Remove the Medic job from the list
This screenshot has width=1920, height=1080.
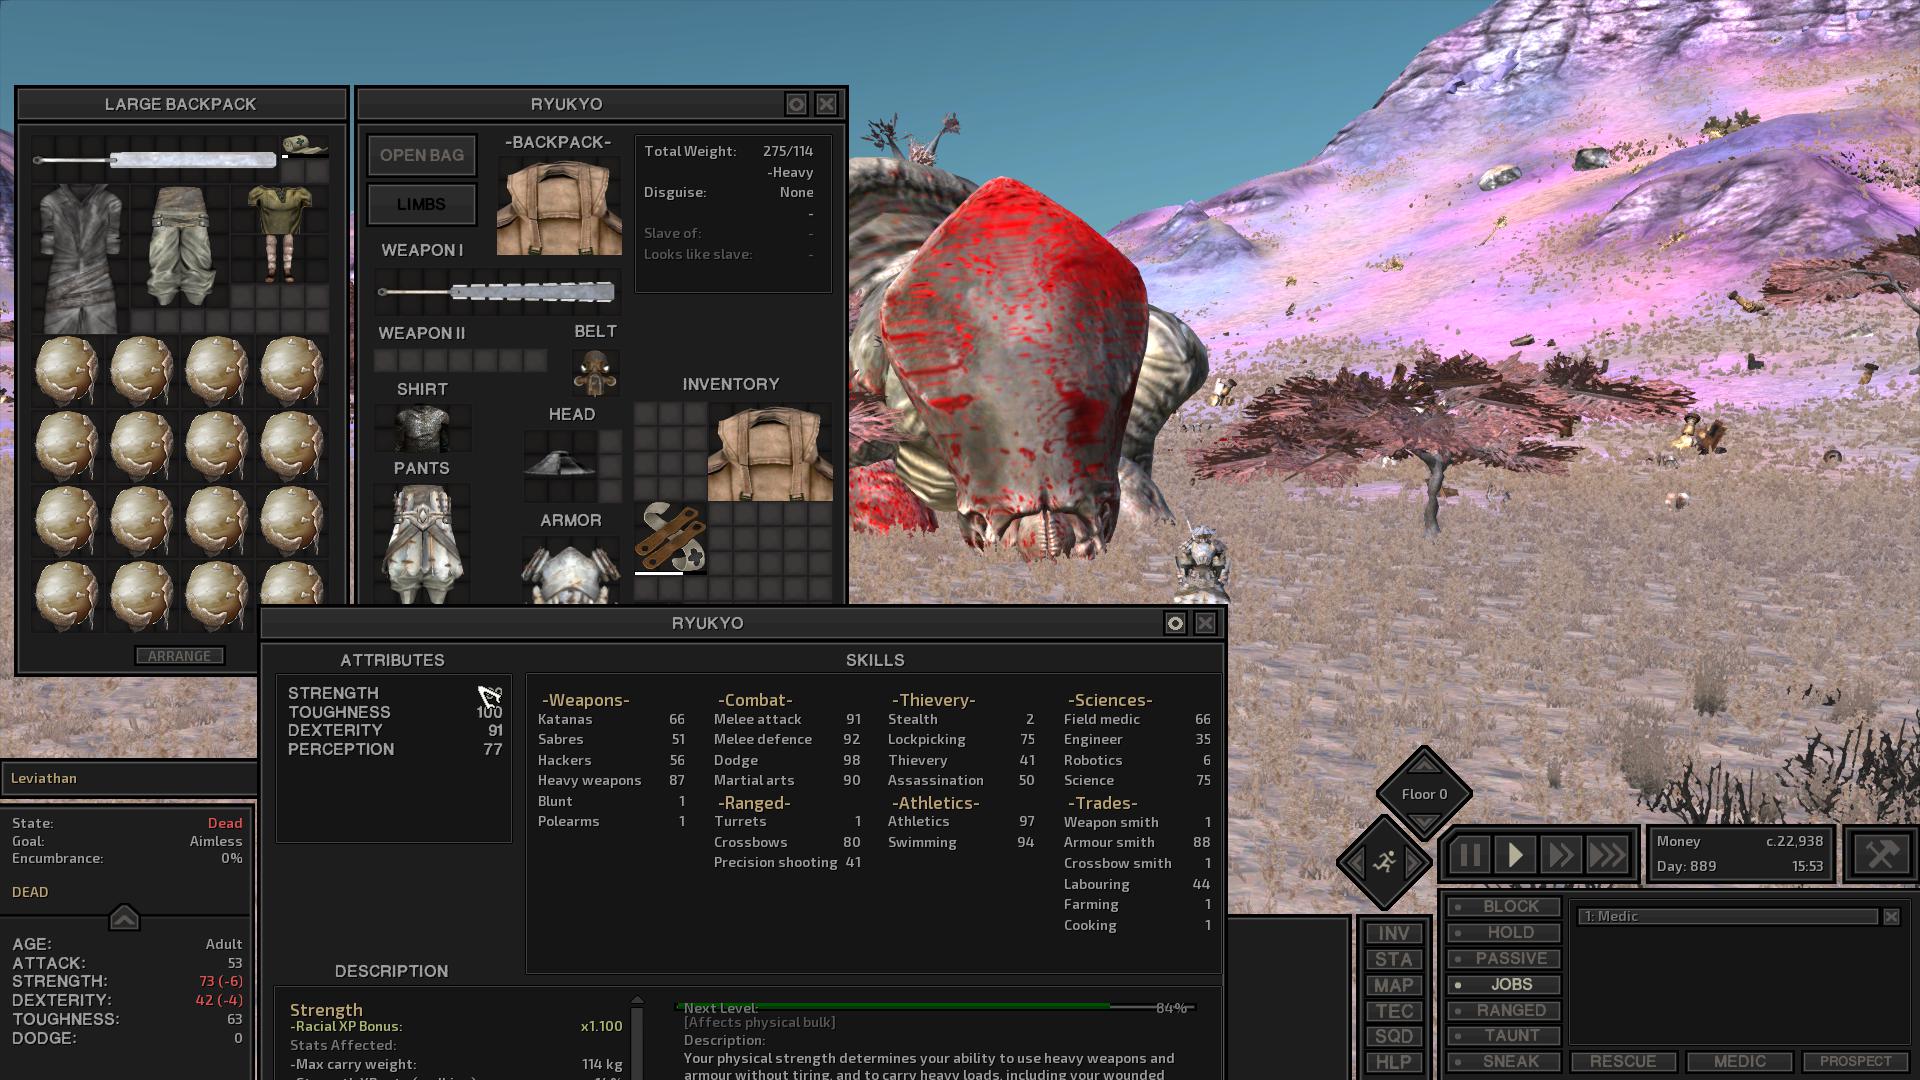point(1891,916)
